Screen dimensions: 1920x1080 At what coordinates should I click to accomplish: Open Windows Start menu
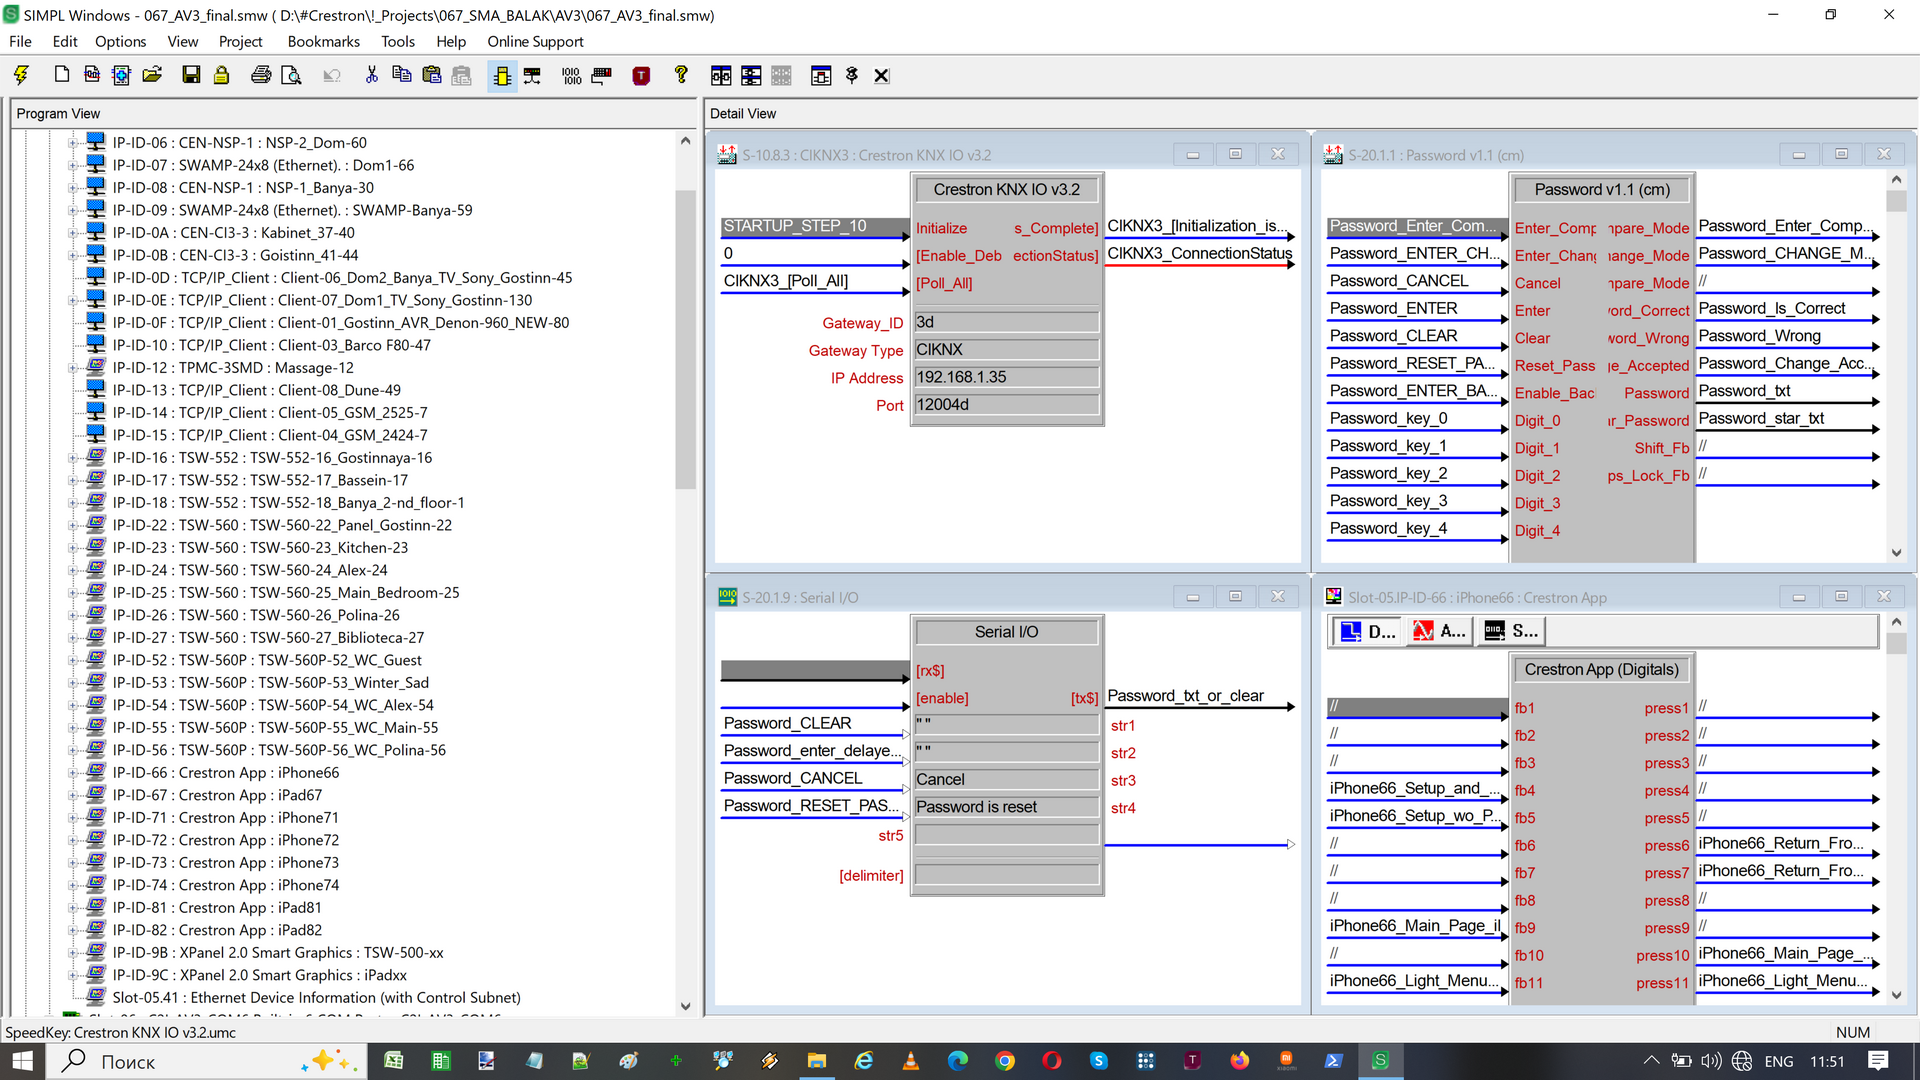pos(22,1061)
